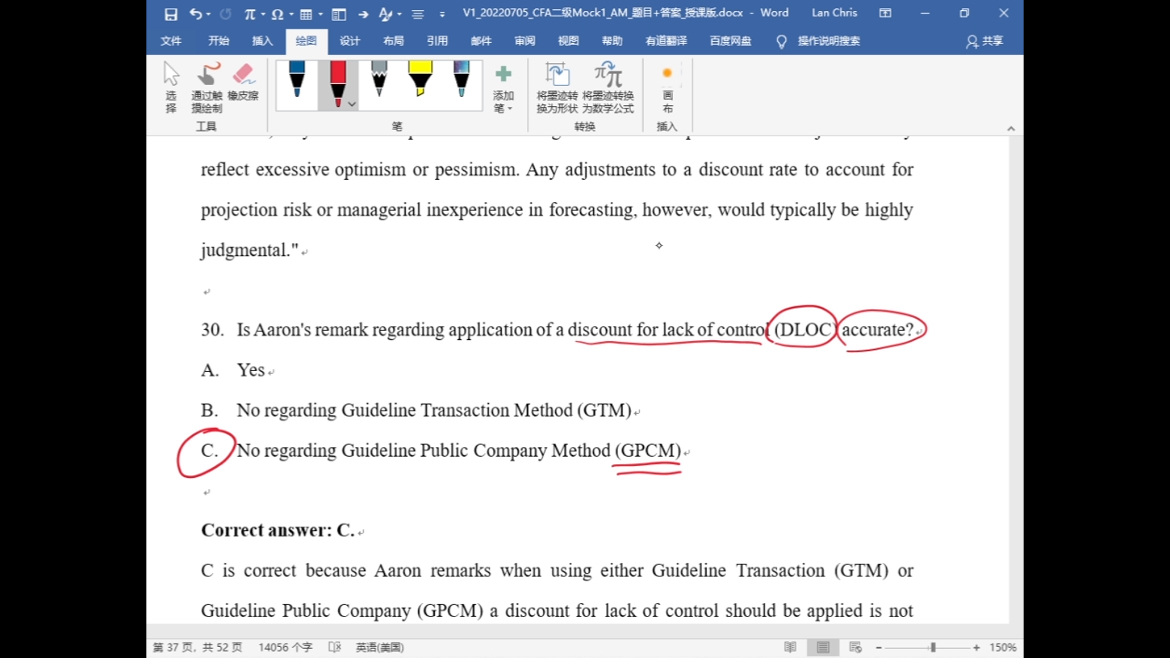Open the red pen options arrow
This screenshot has width=1170, height=658.
(351, 104)
